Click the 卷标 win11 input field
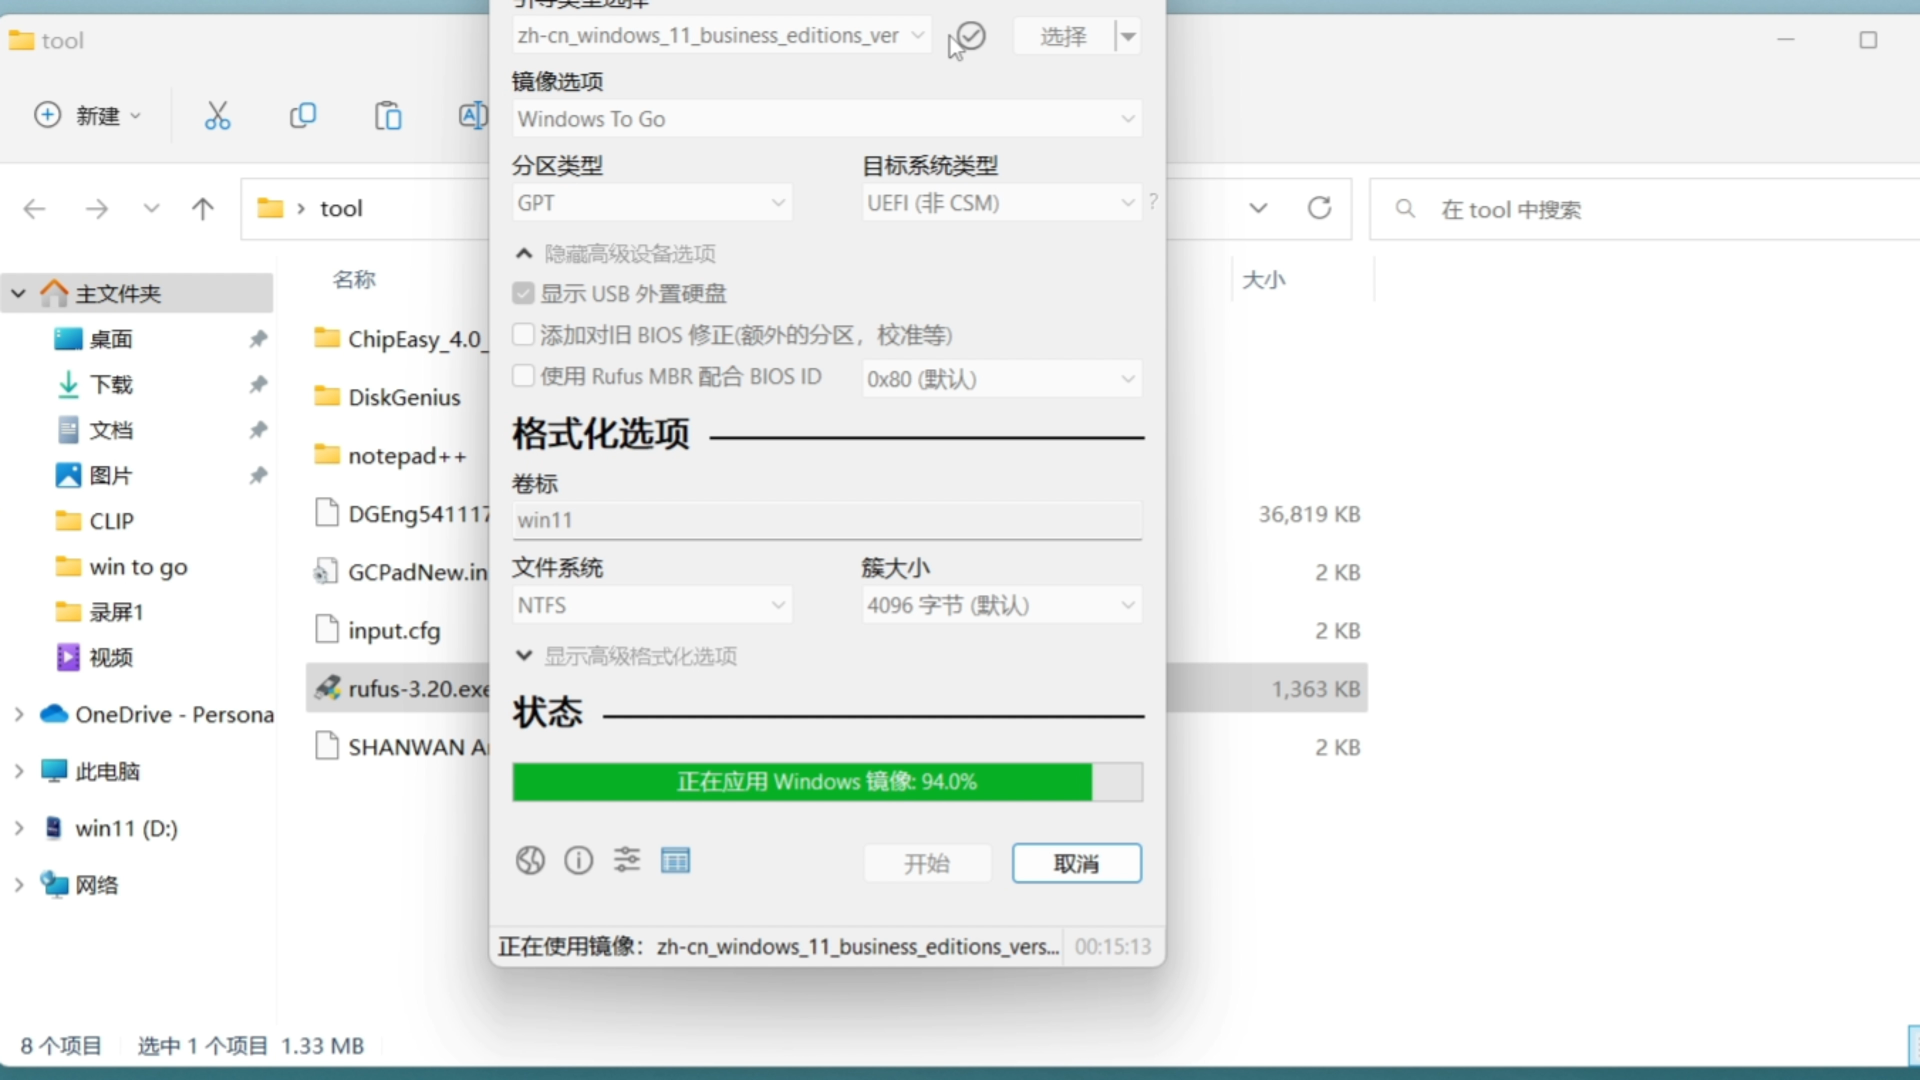The image size is (1920, 1080). [827, 518]
